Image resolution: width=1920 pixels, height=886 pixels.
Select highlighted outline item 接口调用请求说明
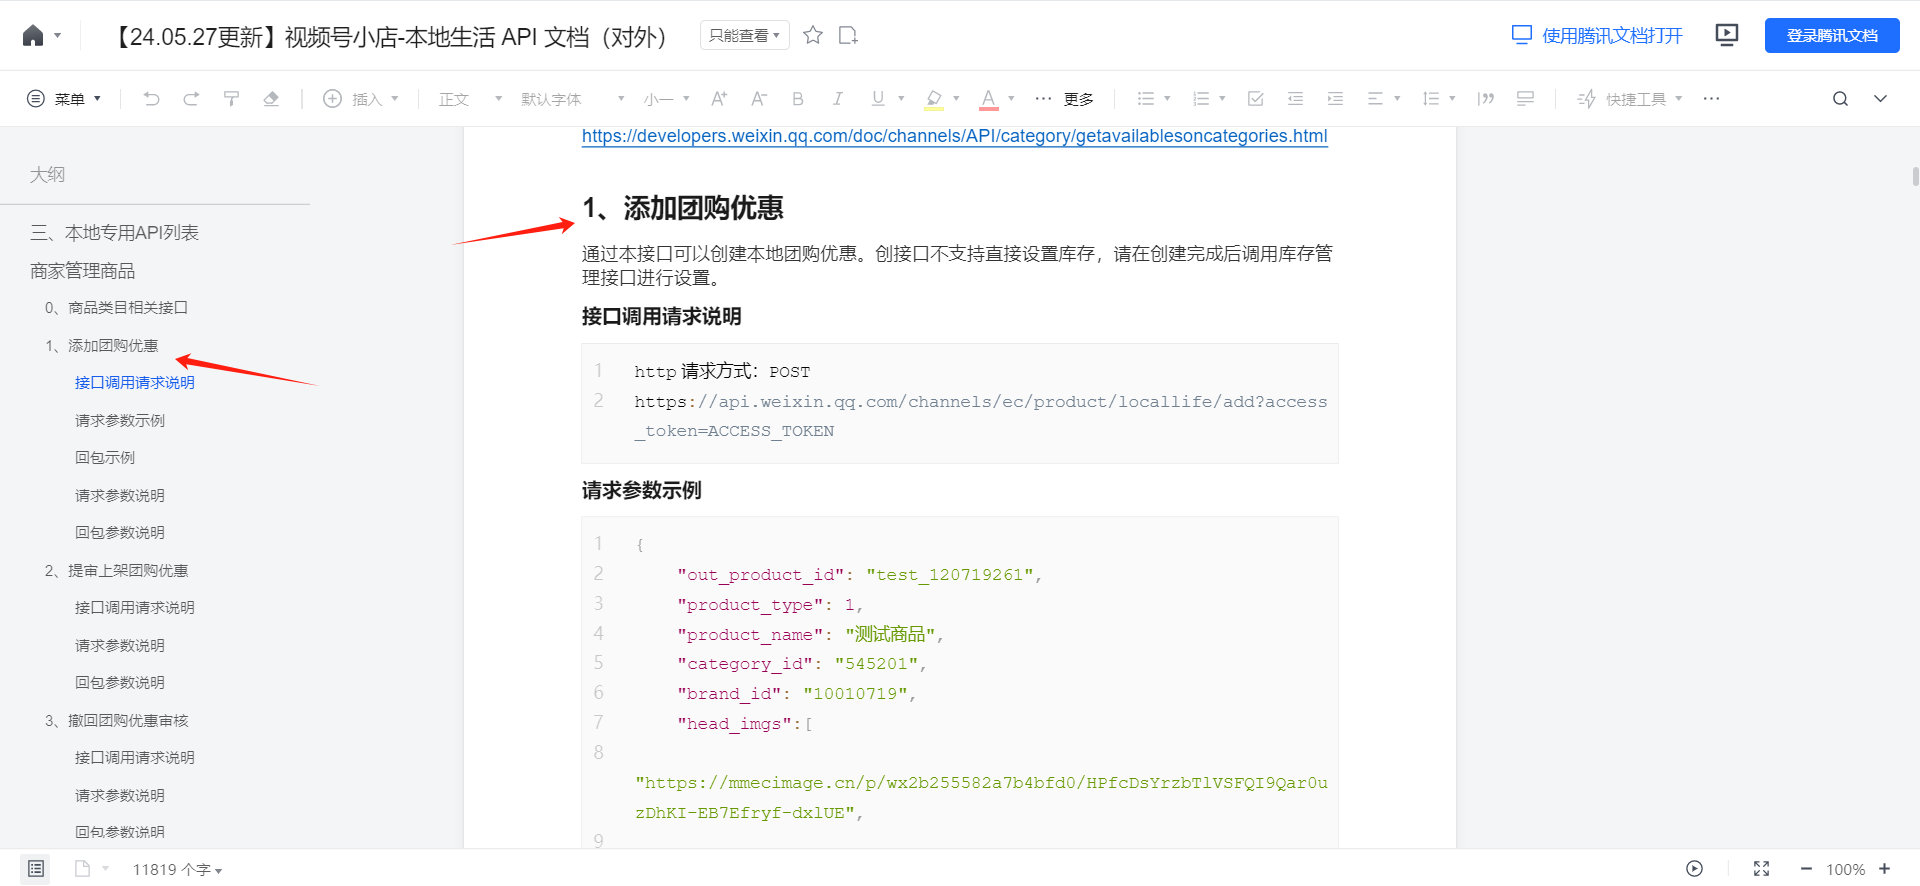click(134, 383)
